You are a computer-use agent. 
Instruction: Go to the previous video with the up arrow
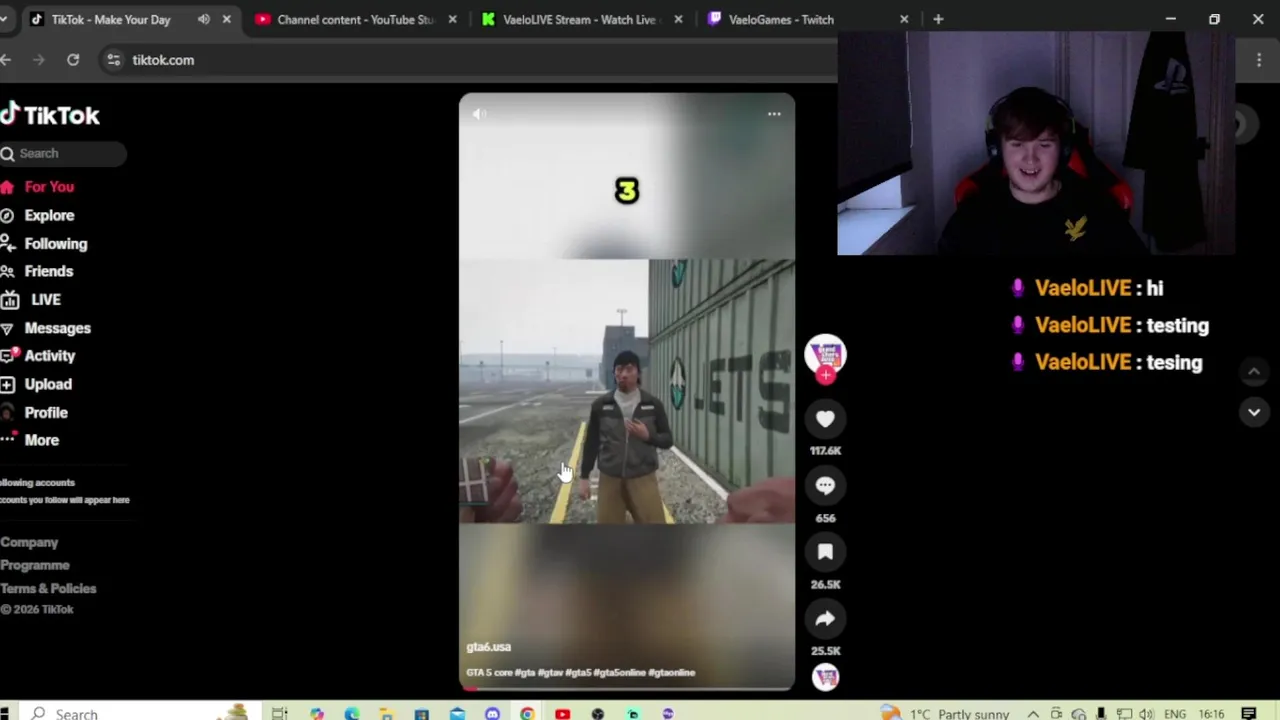click(x=1254, y=372)
